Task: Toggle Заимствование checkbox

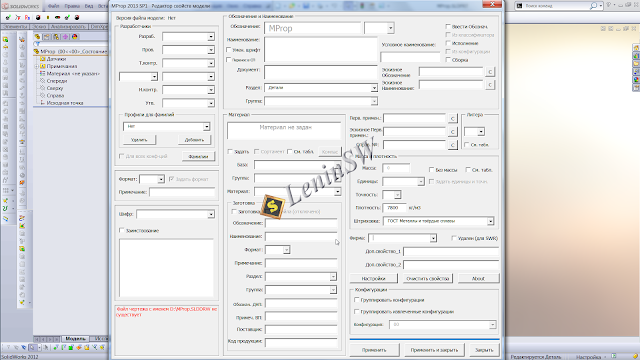Action: [x=121, y=230]
